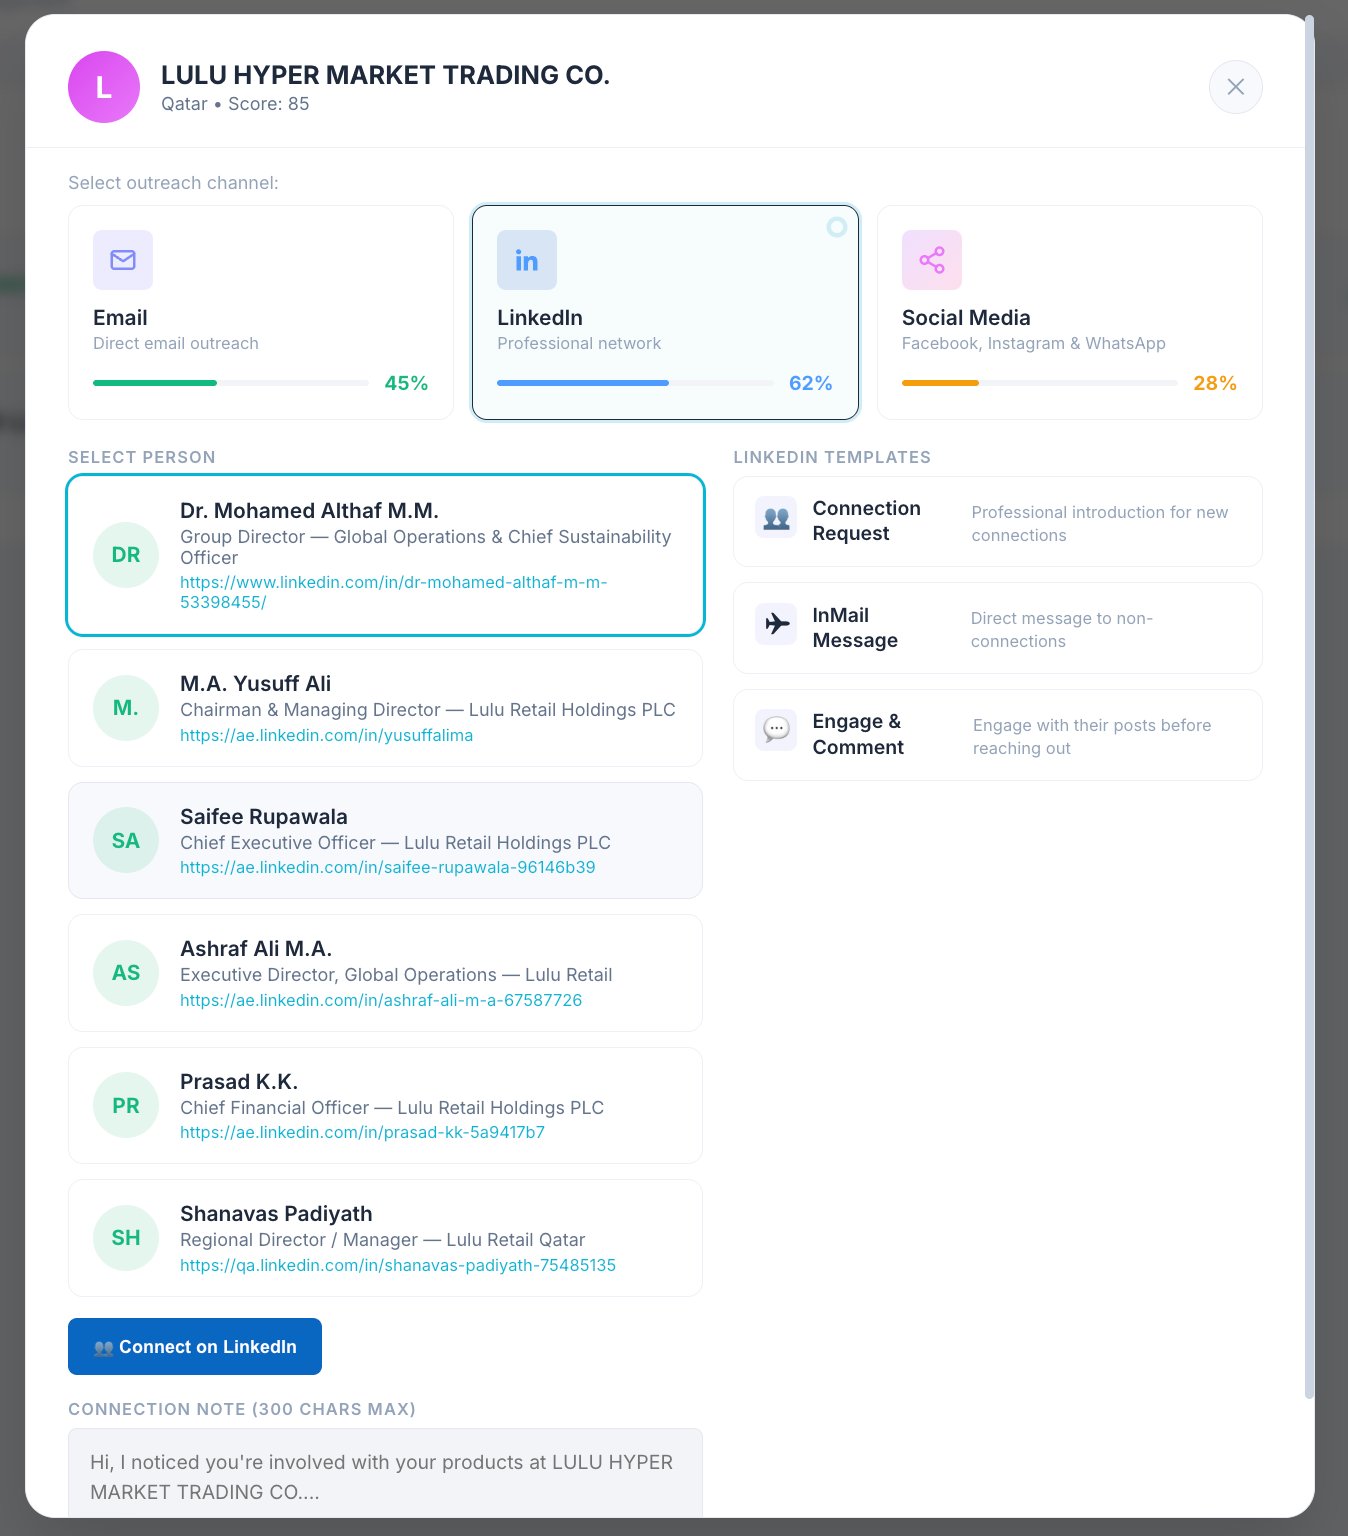Click the 'Qatar • Score: 85' subtitle
The image size is (1348, 1536).
point(235,104)
